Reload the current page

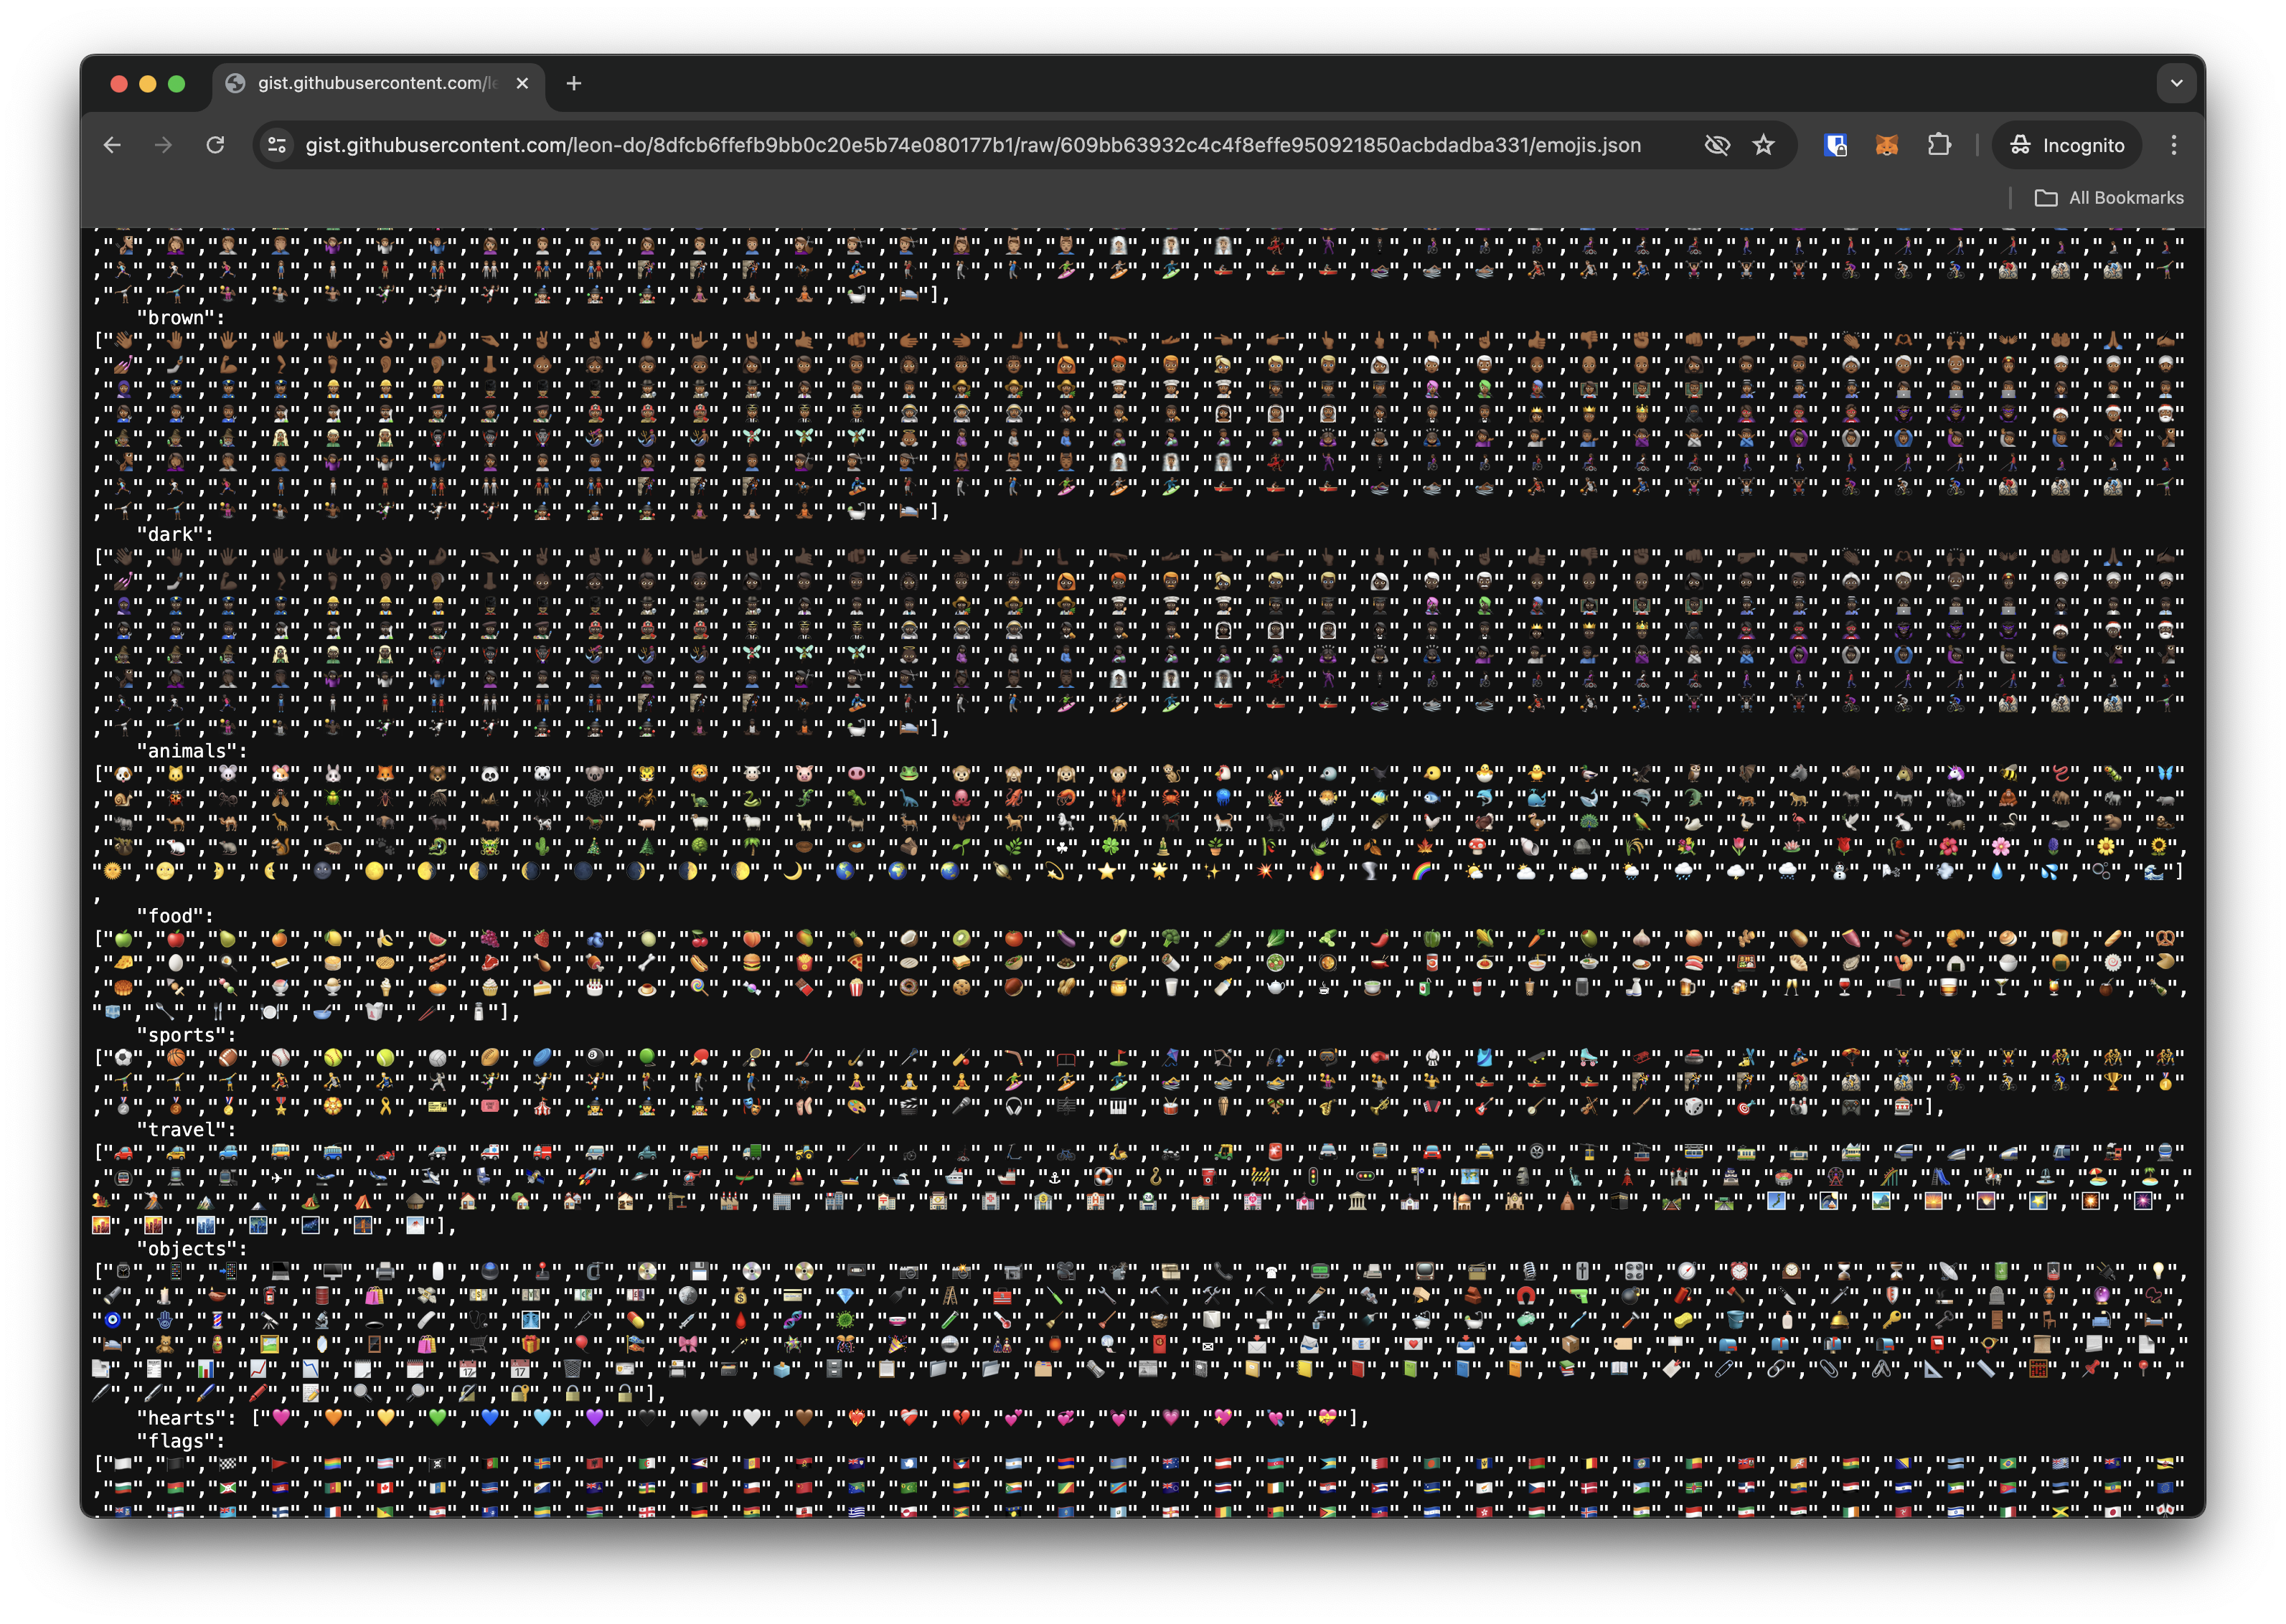click(x=216, y=145)
